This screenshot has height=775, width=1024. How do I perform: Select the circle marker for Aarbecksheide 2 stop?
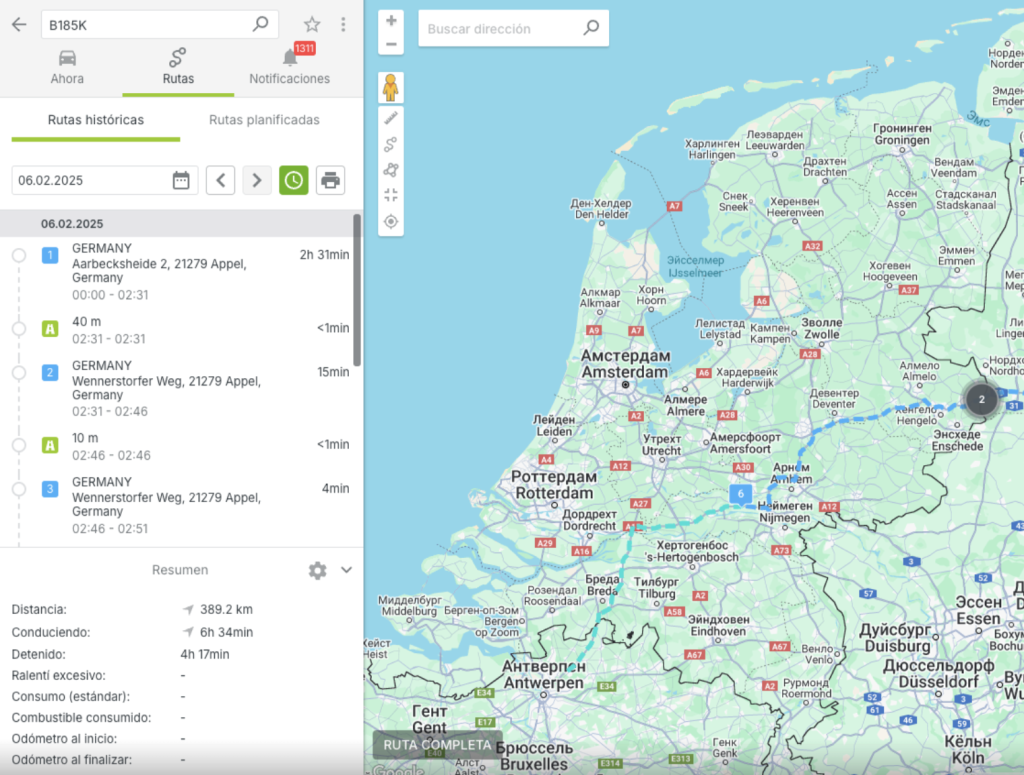pos(19,256)
